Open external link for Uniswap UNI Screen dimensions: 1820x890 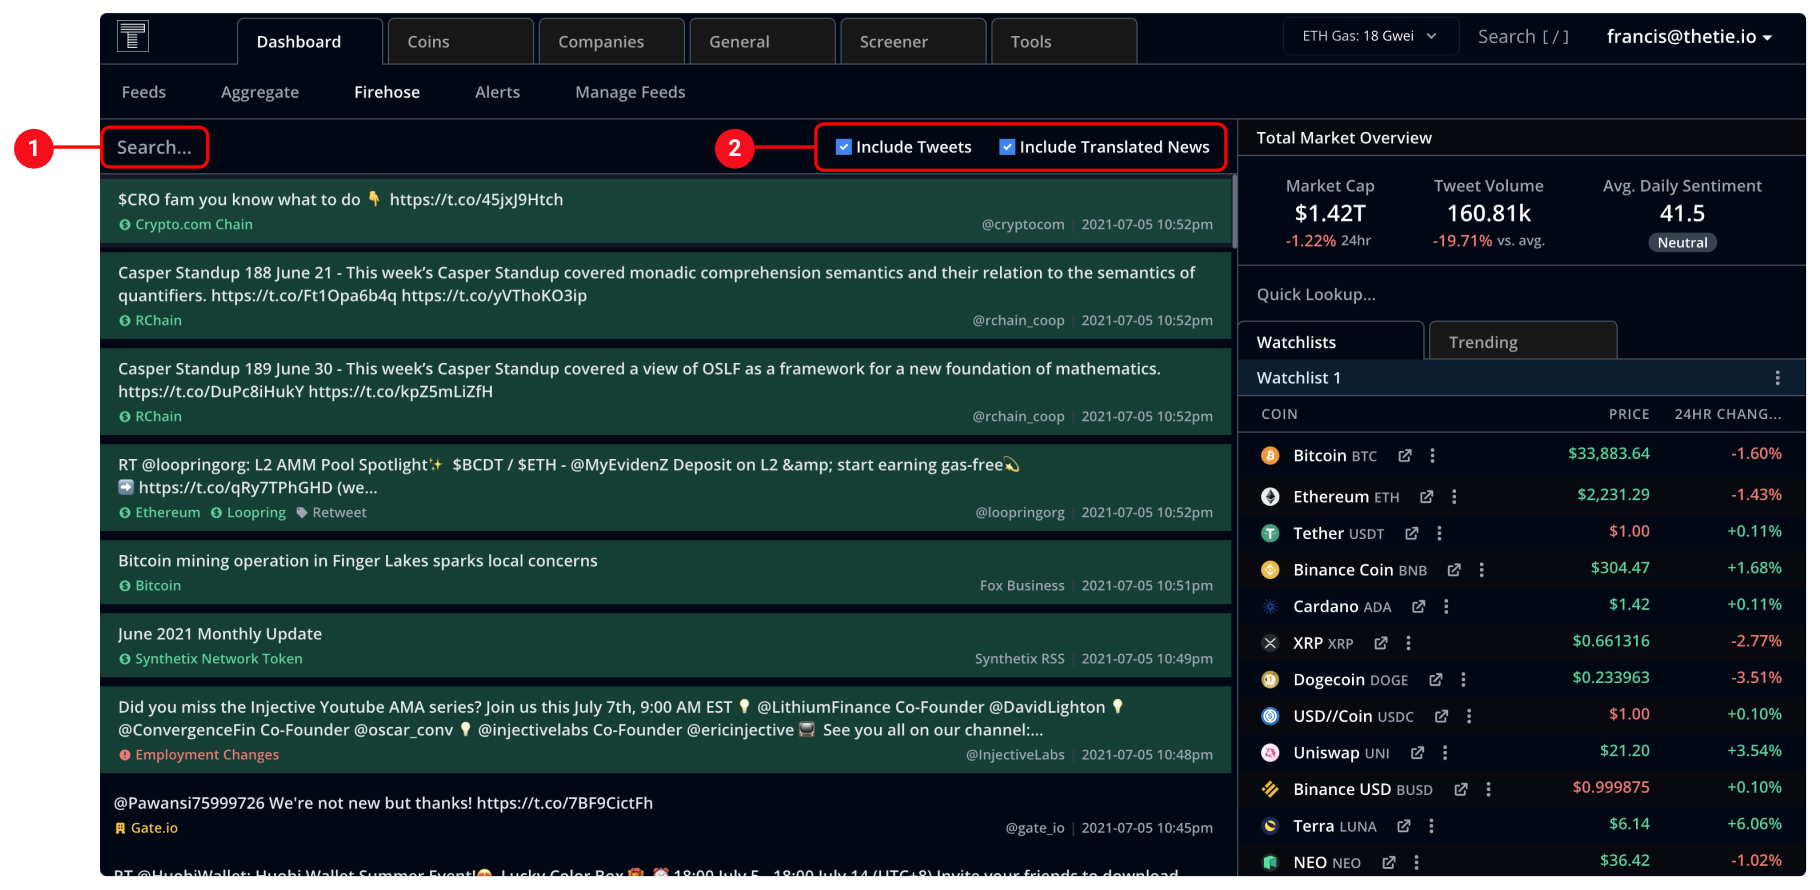[1417, 753]
